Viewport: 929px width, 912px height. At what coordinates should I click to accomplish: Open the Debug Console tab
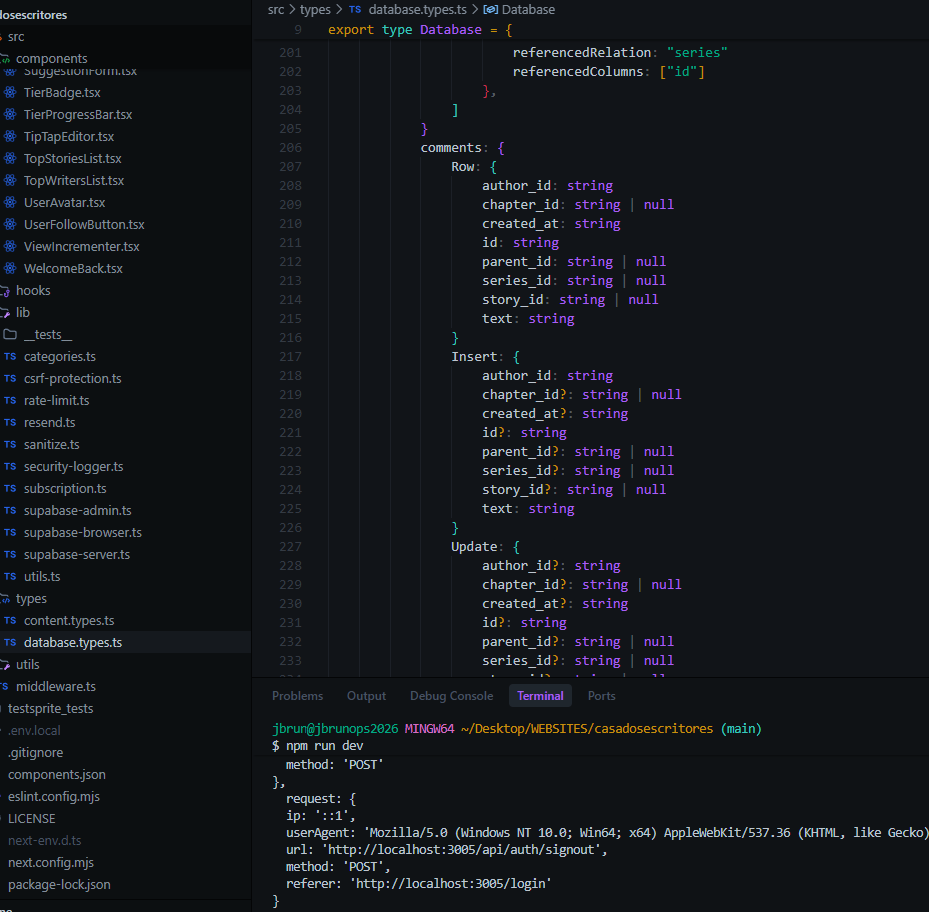tap(451, 696)
